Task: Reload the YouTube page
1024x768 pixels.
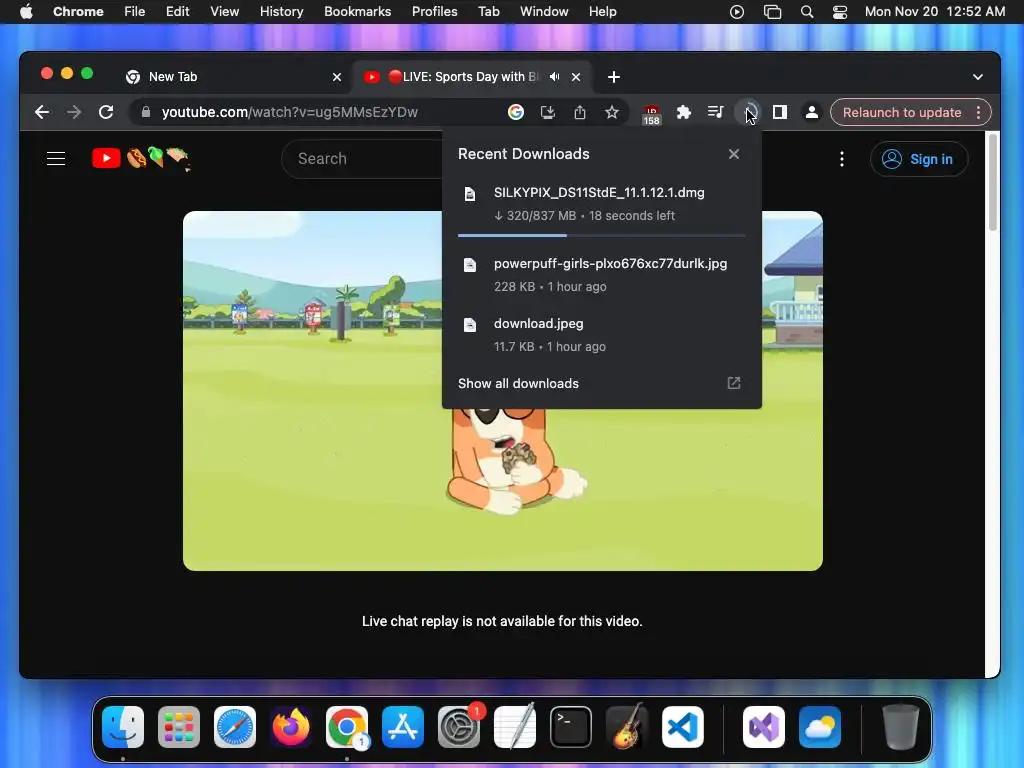Action: click(x=106, y=112)
